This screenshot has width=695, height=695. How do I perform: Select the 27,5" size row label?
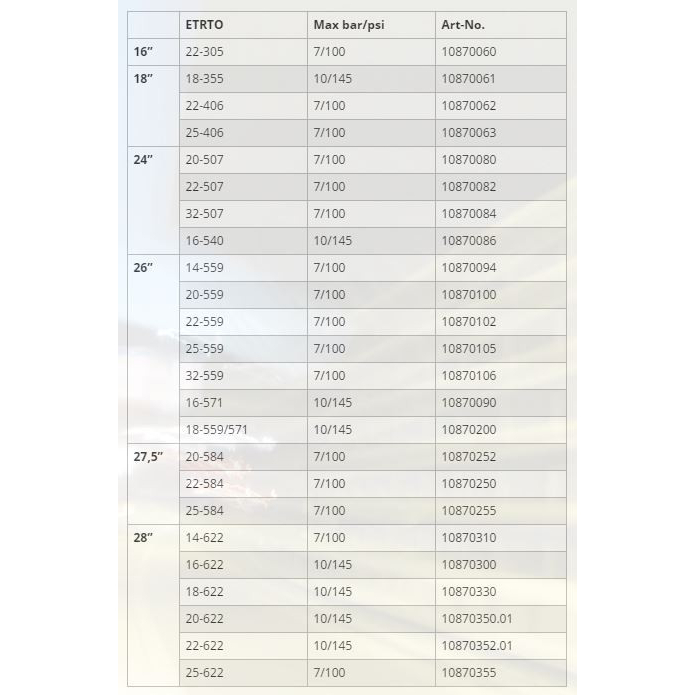point(148,457)
